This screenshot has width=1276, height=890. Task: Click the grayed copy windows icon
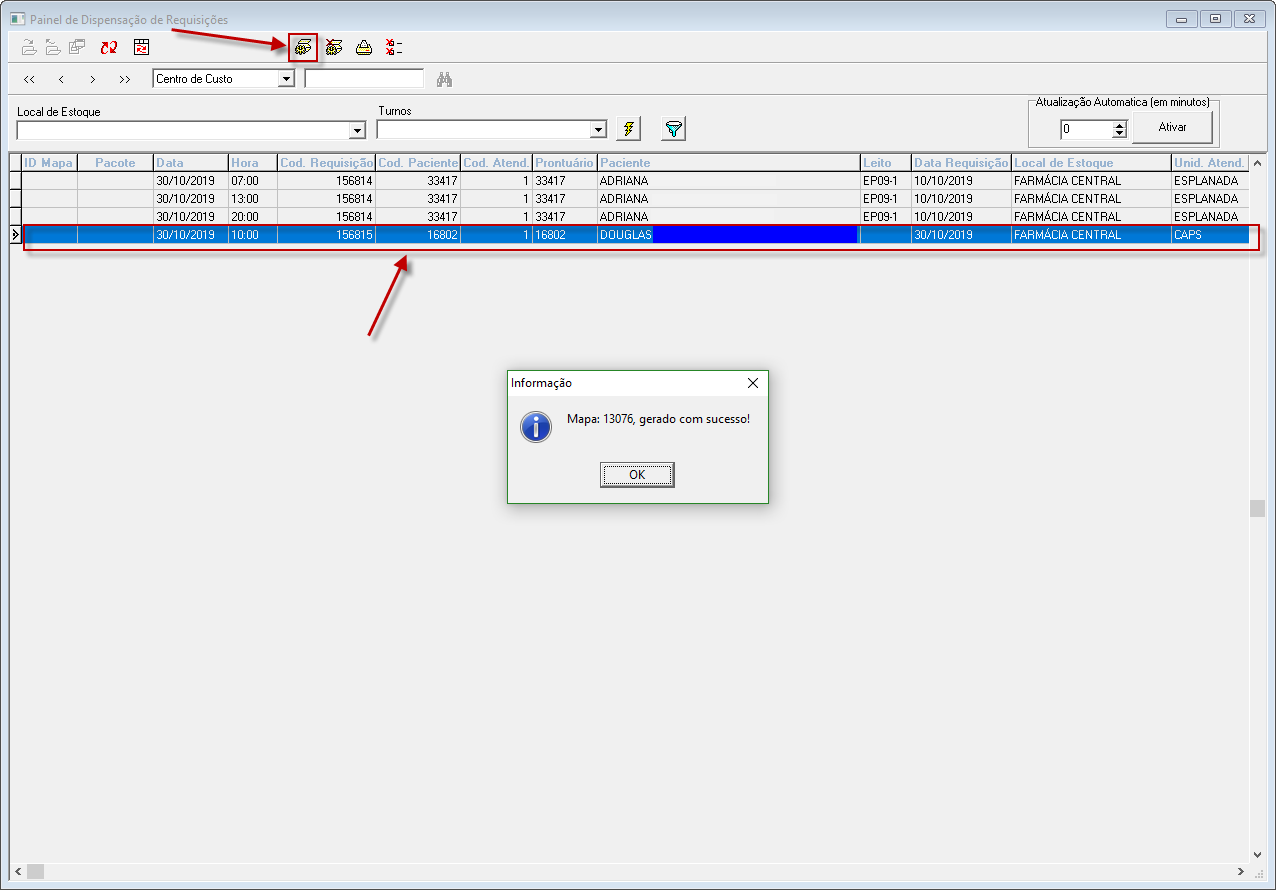coord(77,47)
